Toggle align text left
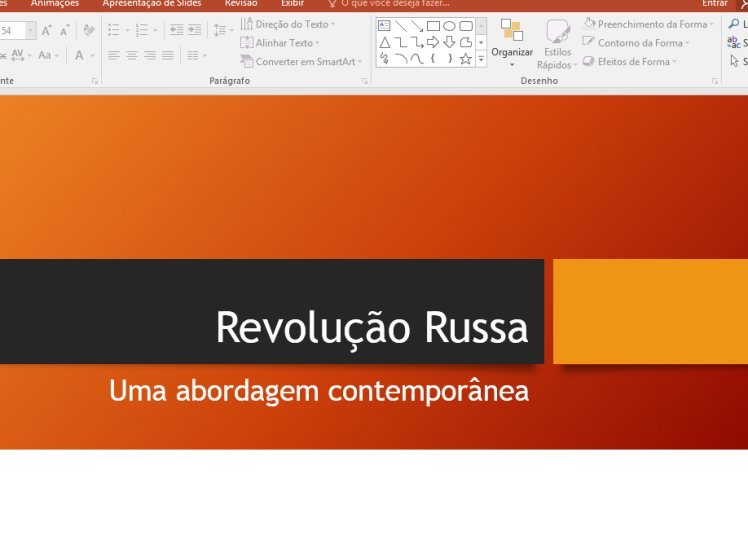Image resolution: width=748 pixels, height=540 pixels. [114, 56]
